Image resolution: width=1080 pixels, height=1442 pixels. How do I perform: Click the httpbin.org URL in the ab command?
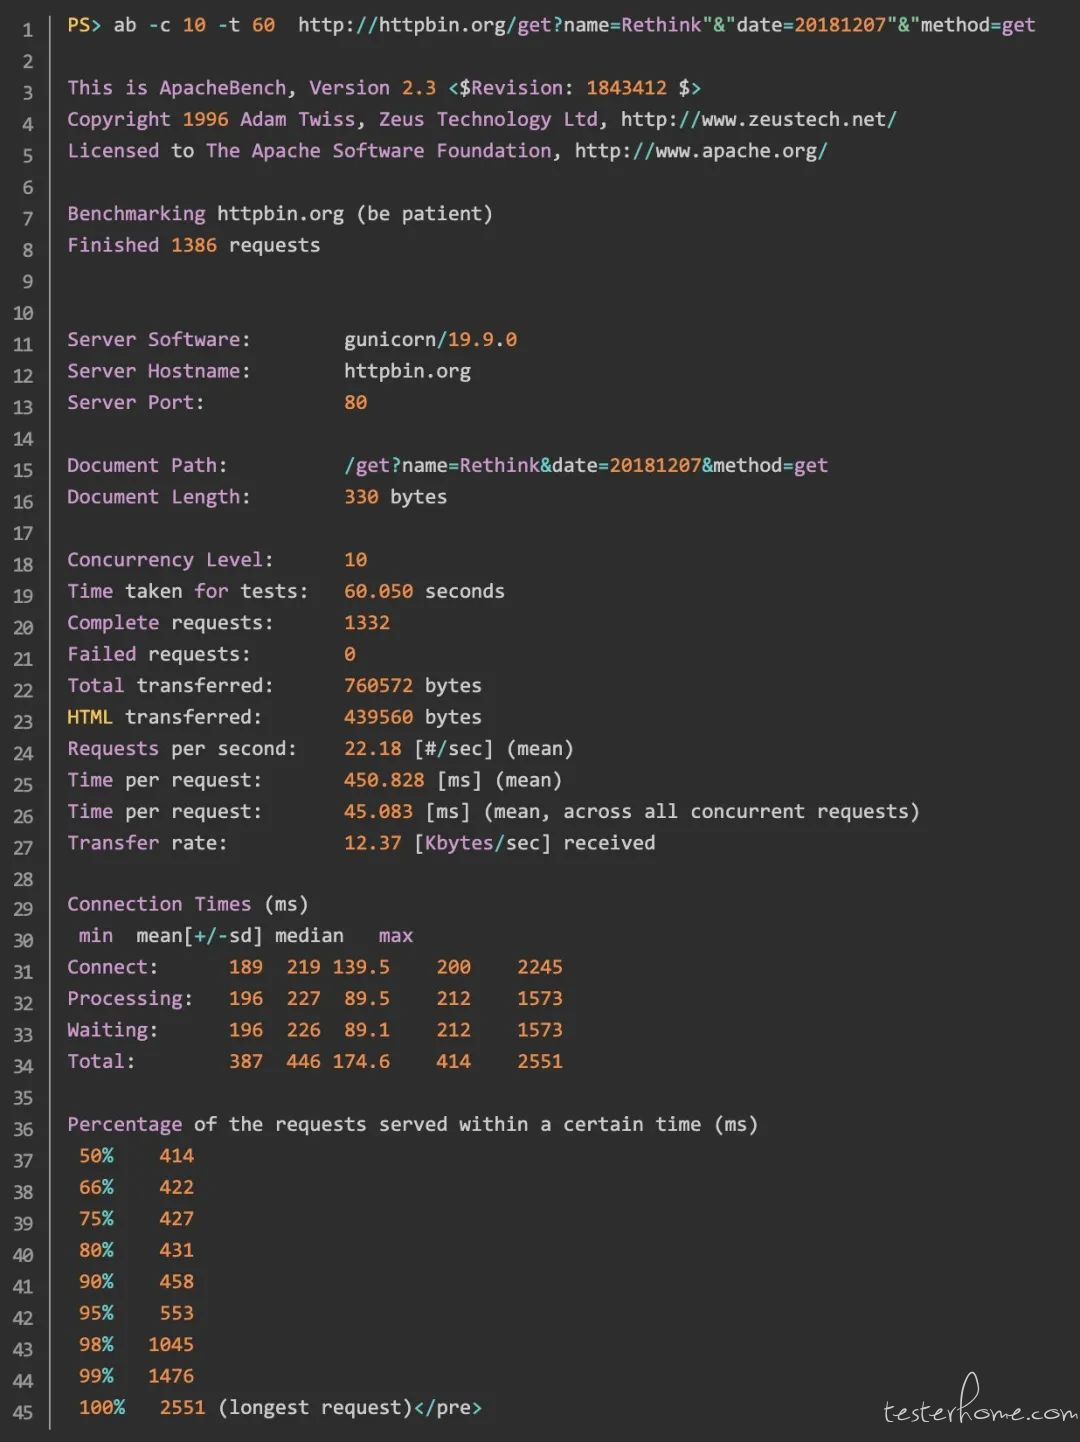pos(666,25)
